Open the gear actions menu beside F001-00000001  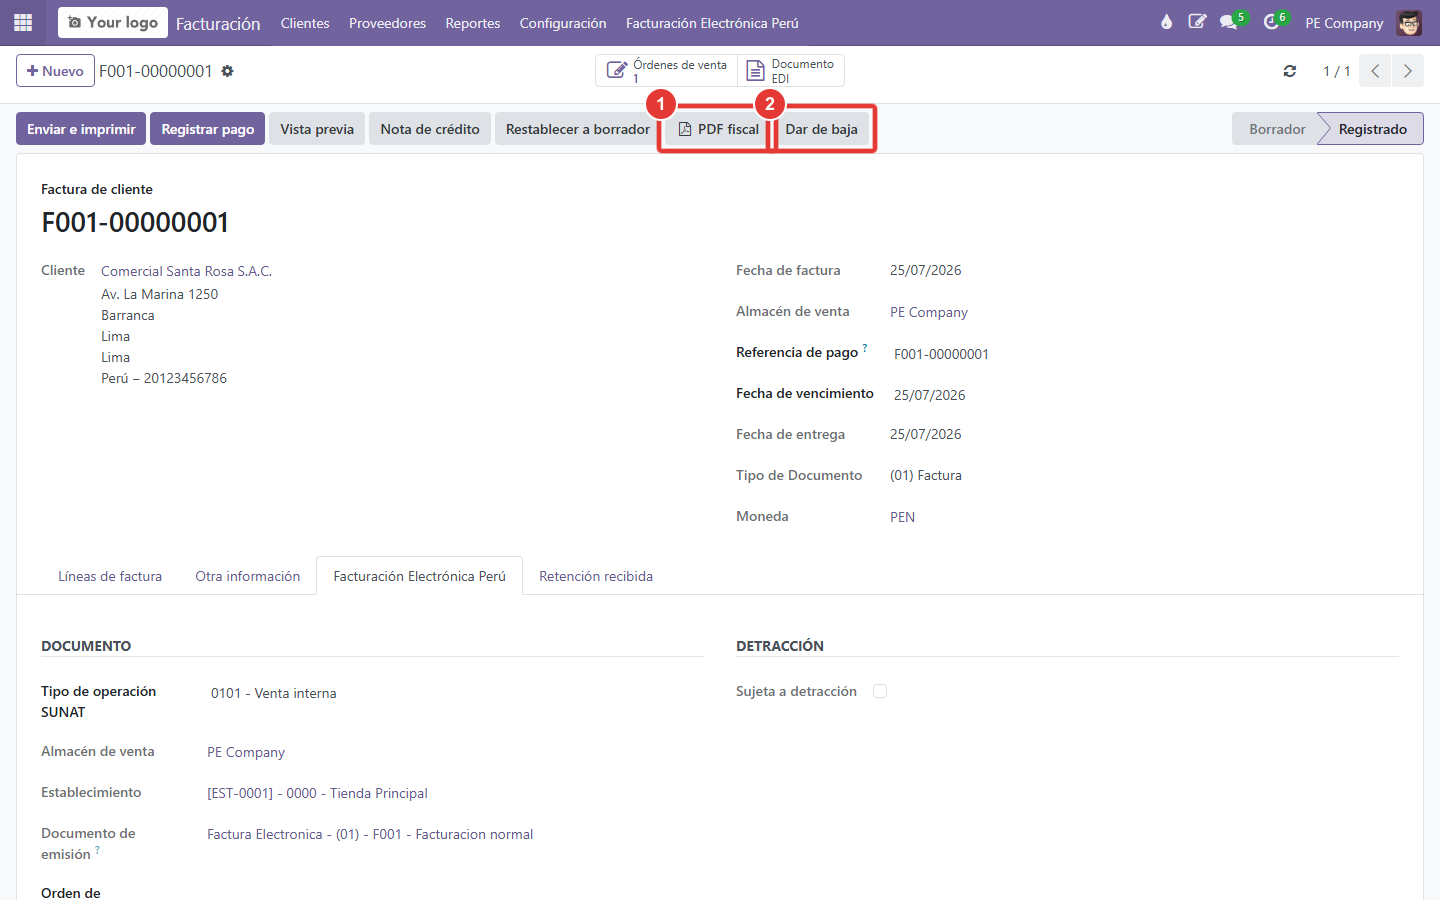tap(227, 71)
